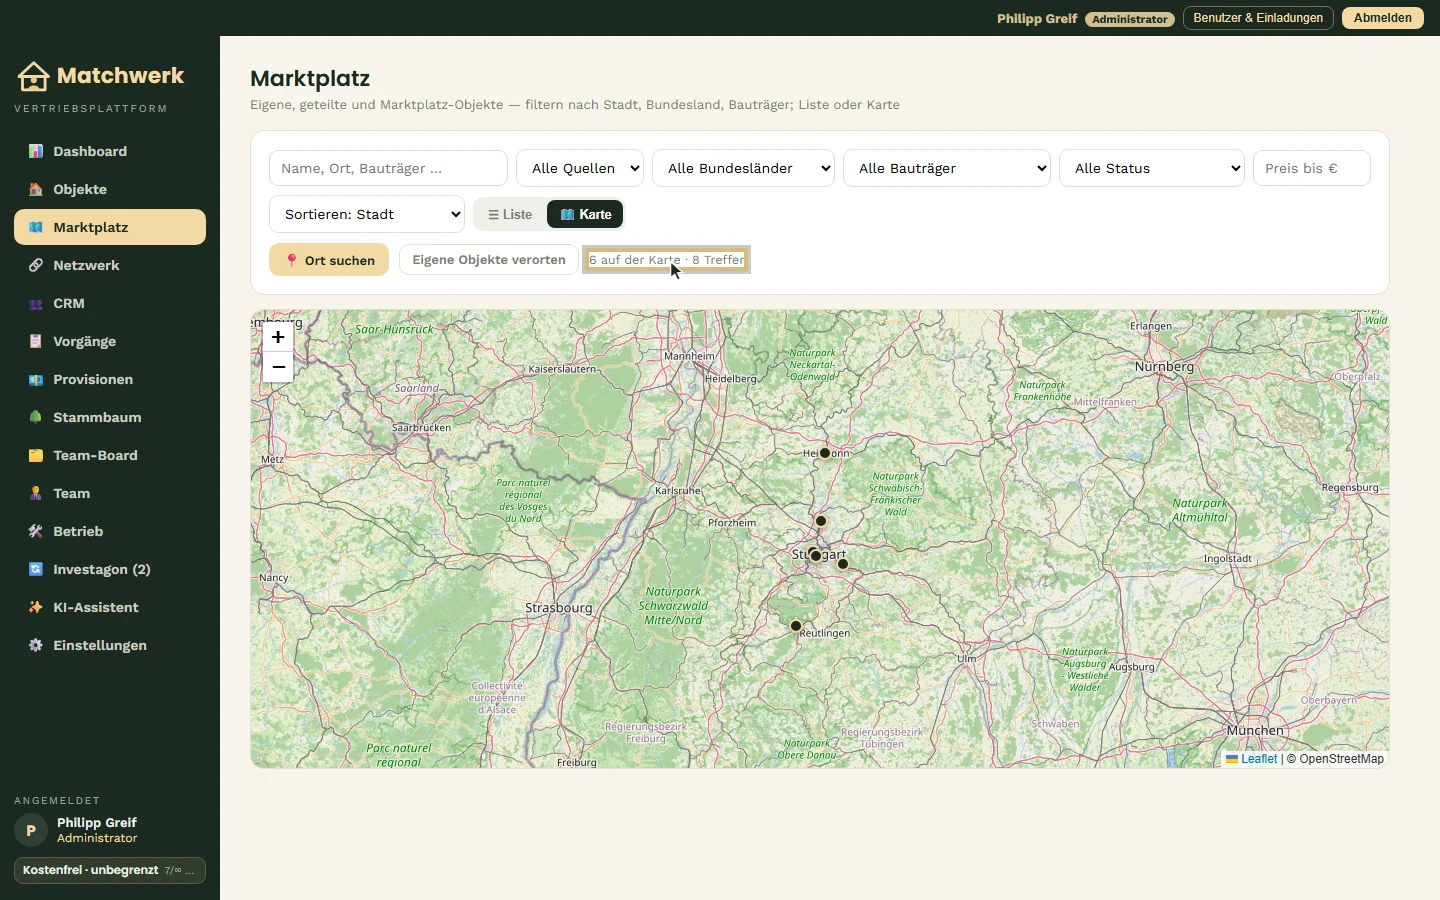Click the CRM people icon
Screen dimensions: 1440x900
pos(36,303)
